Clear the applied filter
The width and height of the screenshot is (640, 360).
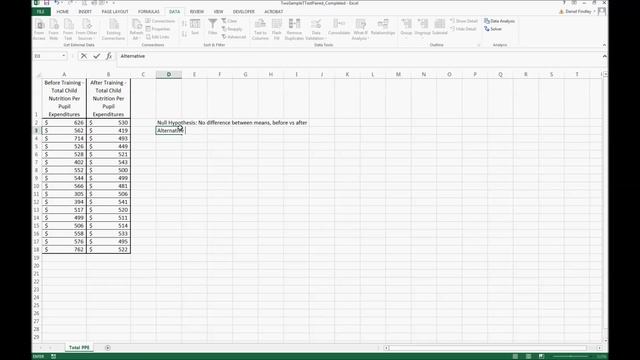(x=229, y=21)
